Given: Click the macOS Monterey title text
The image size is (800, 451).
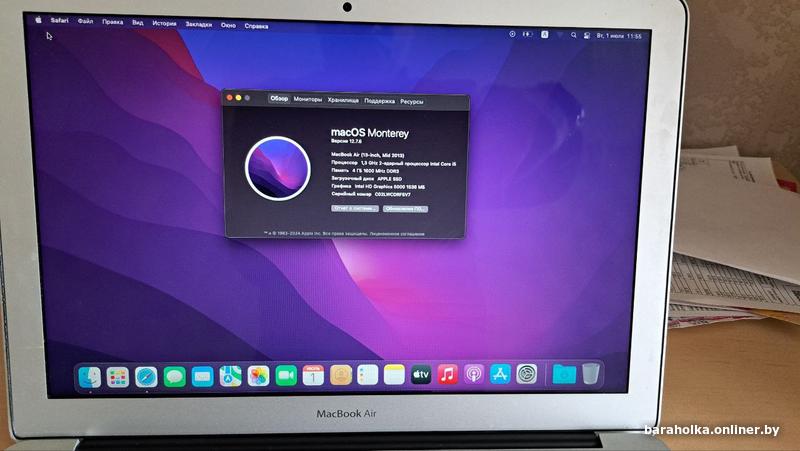Looking at the screenshot, I should [x=369, y=133].
